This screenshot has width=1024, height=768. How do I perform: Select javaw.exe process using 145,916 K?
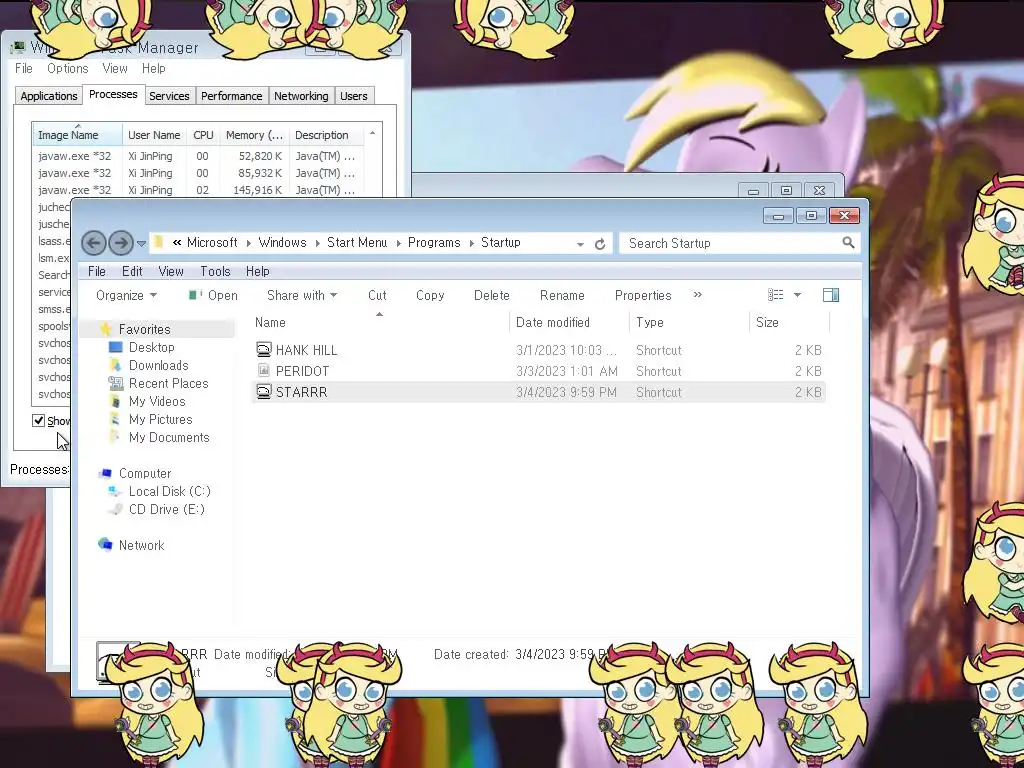[196, 189]
